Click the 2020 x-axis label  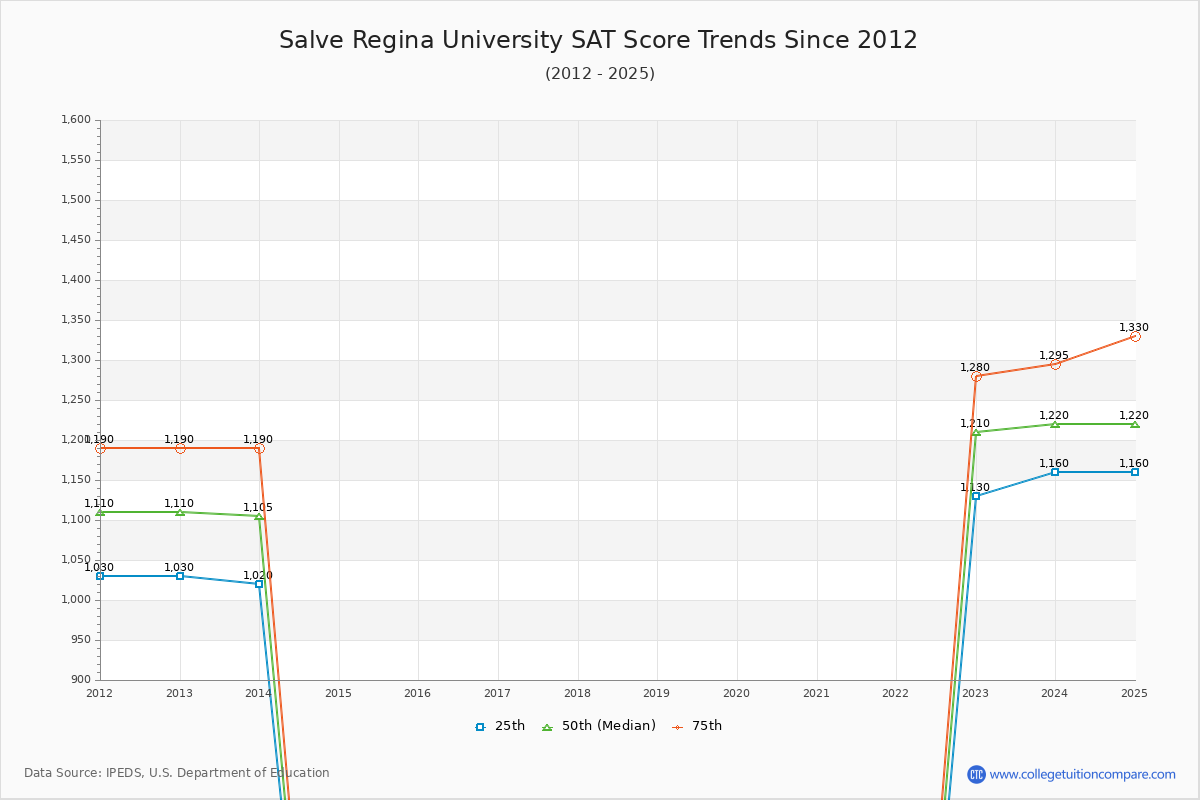[x=736, y=693]
